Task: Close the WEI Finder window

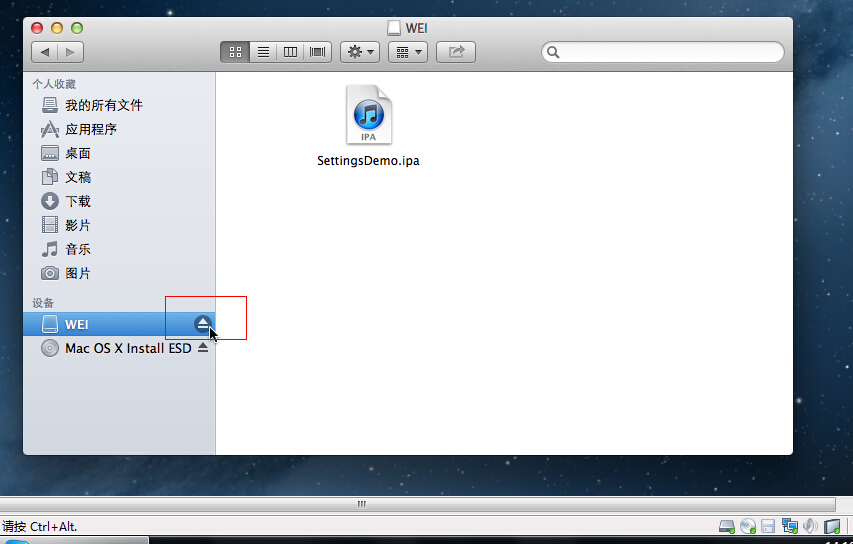Action: click(x=37, y=28)
